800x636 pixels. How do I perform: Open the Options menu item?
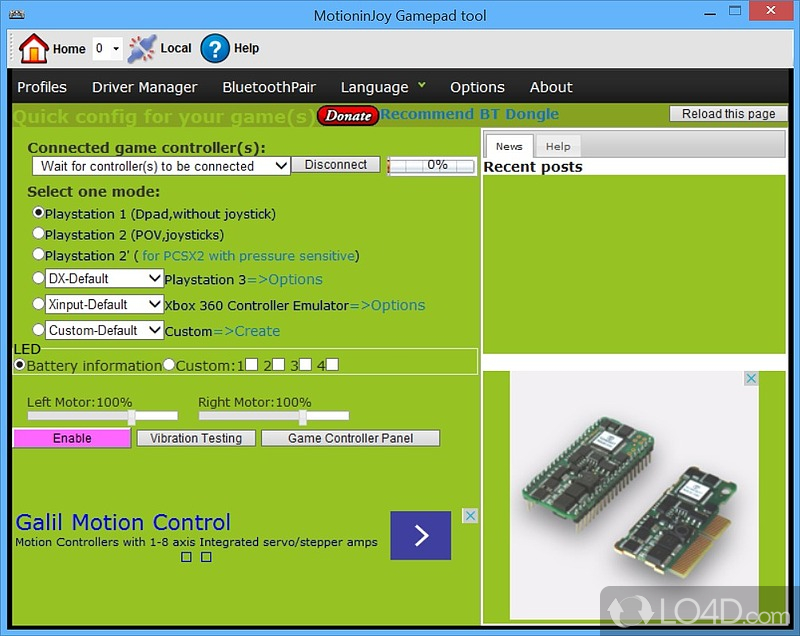tap(477, 87)
